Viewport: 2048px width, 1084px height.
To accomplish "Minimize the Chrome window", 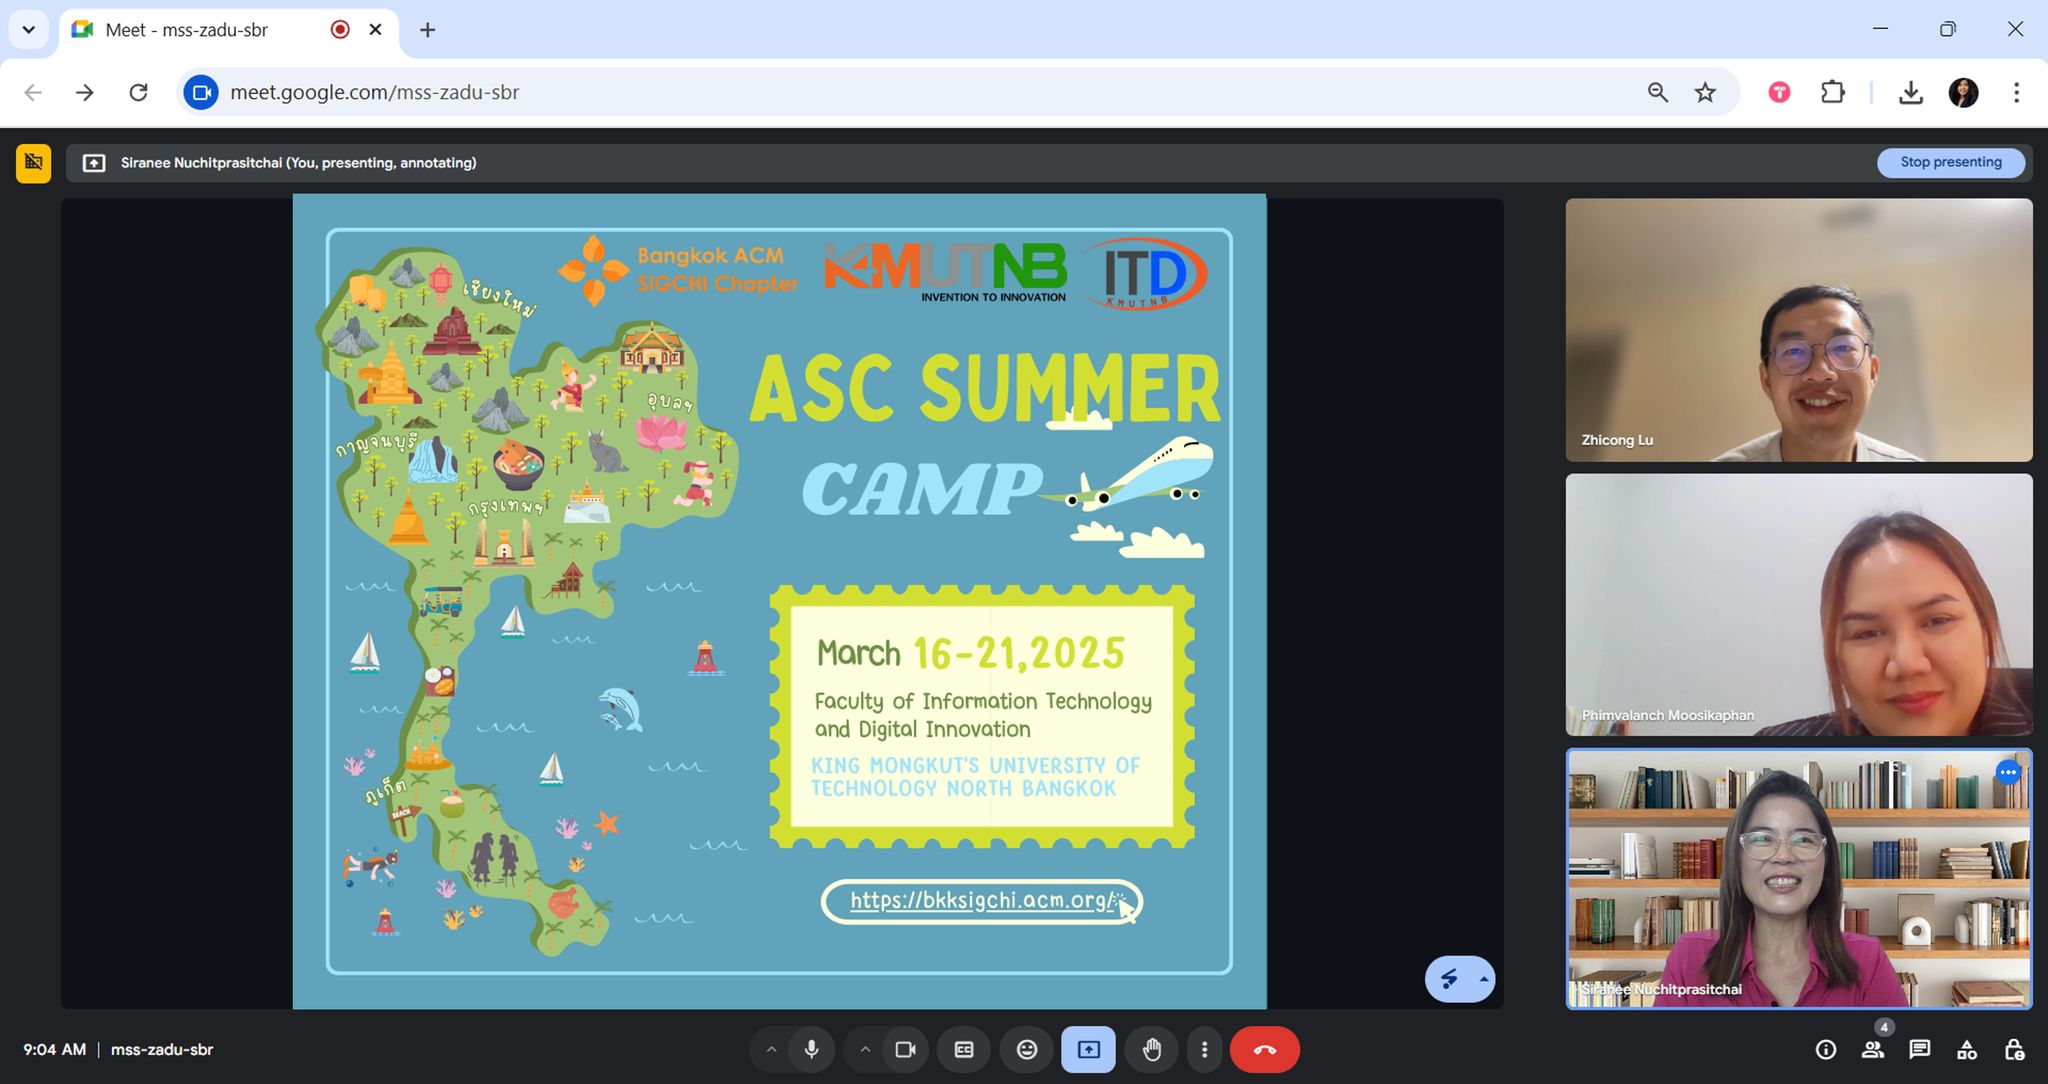I will click(x=1880, y=29).
